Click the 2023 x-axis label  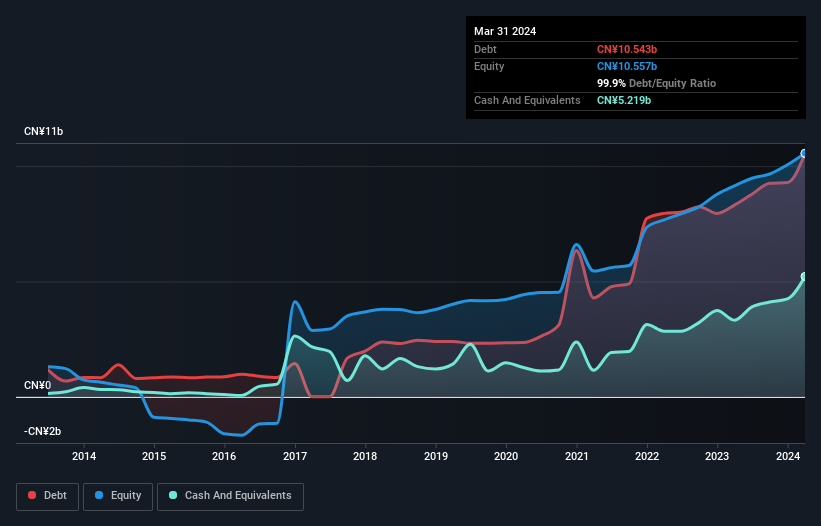tap(717, 456)
